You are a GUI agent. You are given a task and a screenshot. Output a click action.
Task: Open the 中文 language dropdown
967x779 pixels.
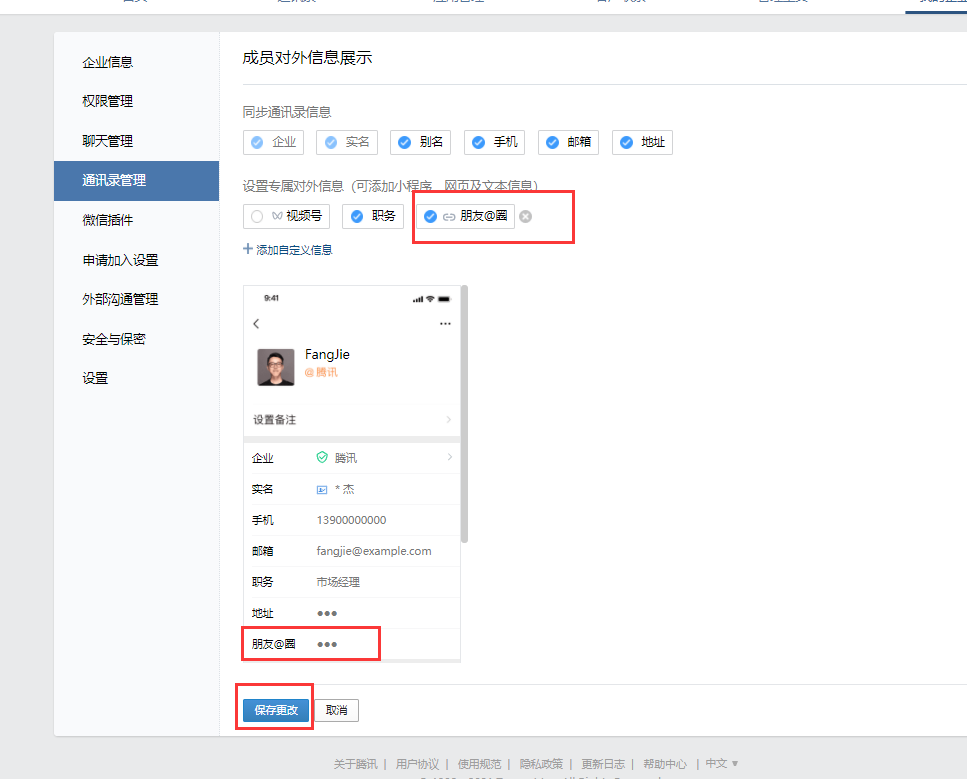coord(722,764)
